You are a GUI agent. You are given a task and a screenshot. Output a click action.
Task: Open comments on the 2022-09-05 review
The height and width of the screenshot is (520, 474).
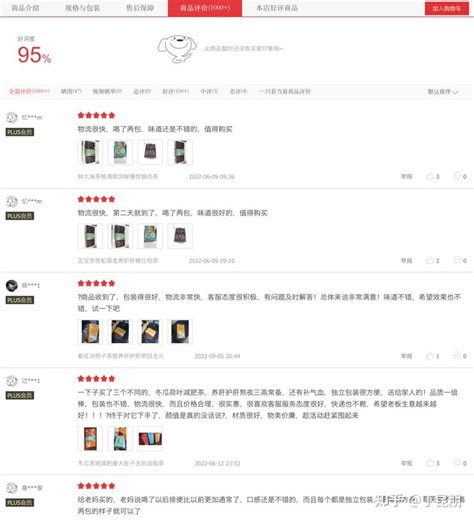pyautogui.click(x=460, y=356)
